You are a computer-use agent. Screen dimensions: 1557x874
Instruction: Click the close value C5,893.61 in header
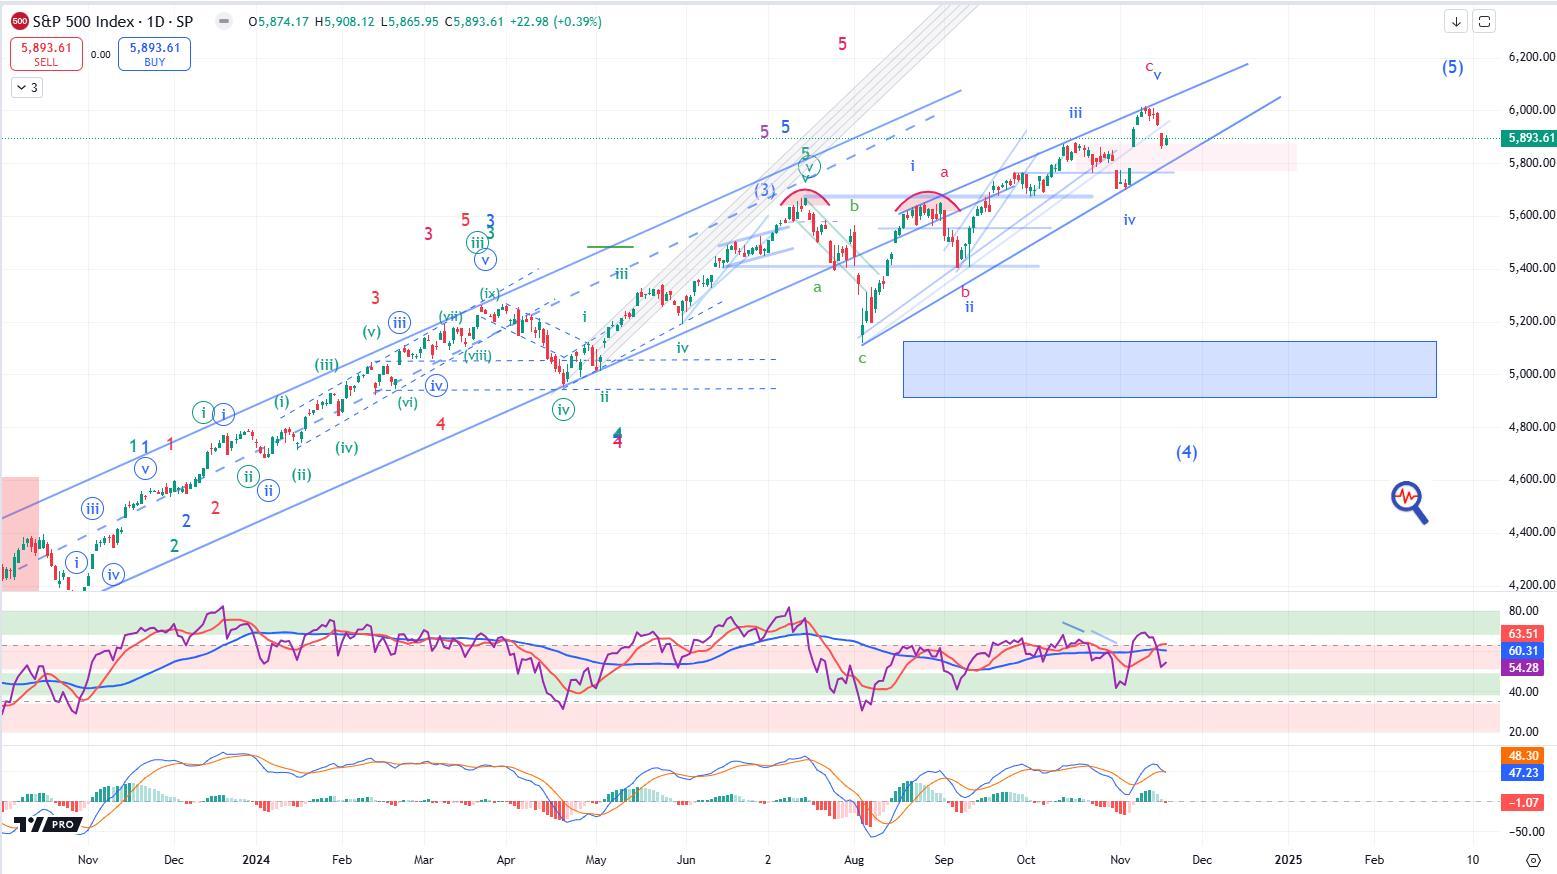(475, 21)
